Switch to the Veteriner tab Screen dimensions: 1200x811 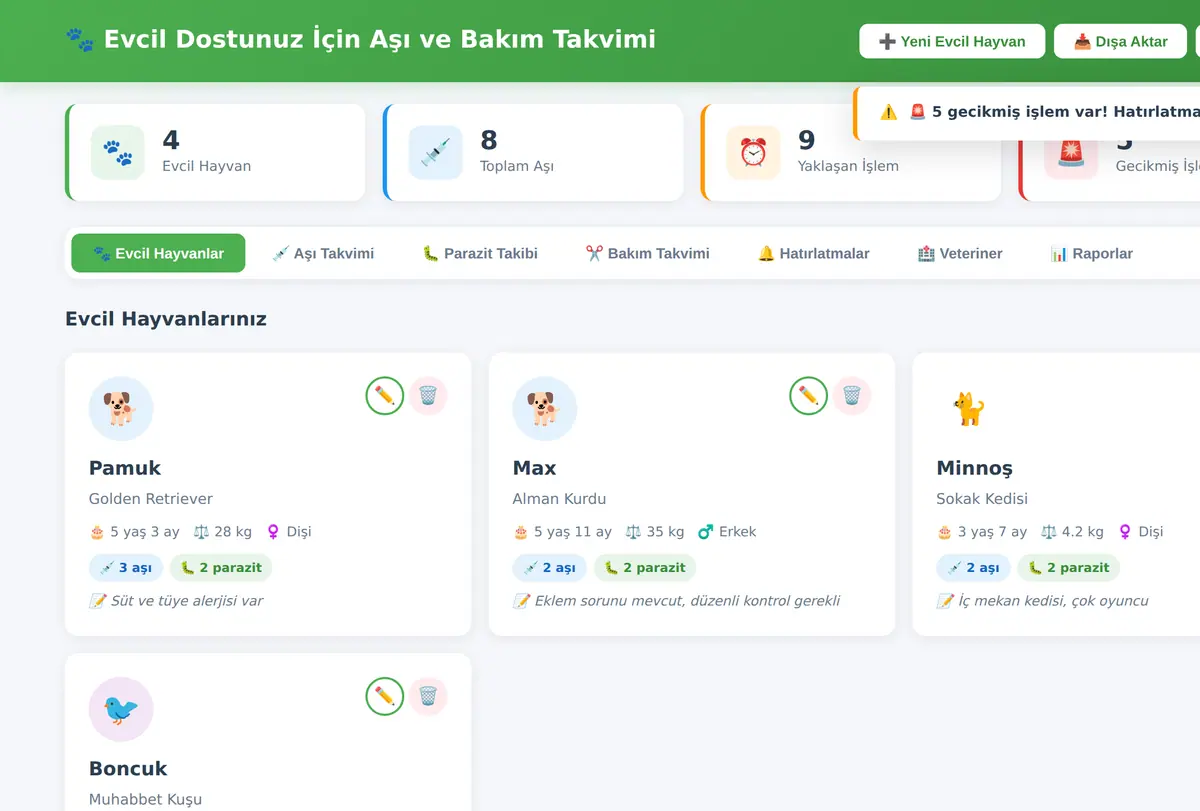[960, 254]
